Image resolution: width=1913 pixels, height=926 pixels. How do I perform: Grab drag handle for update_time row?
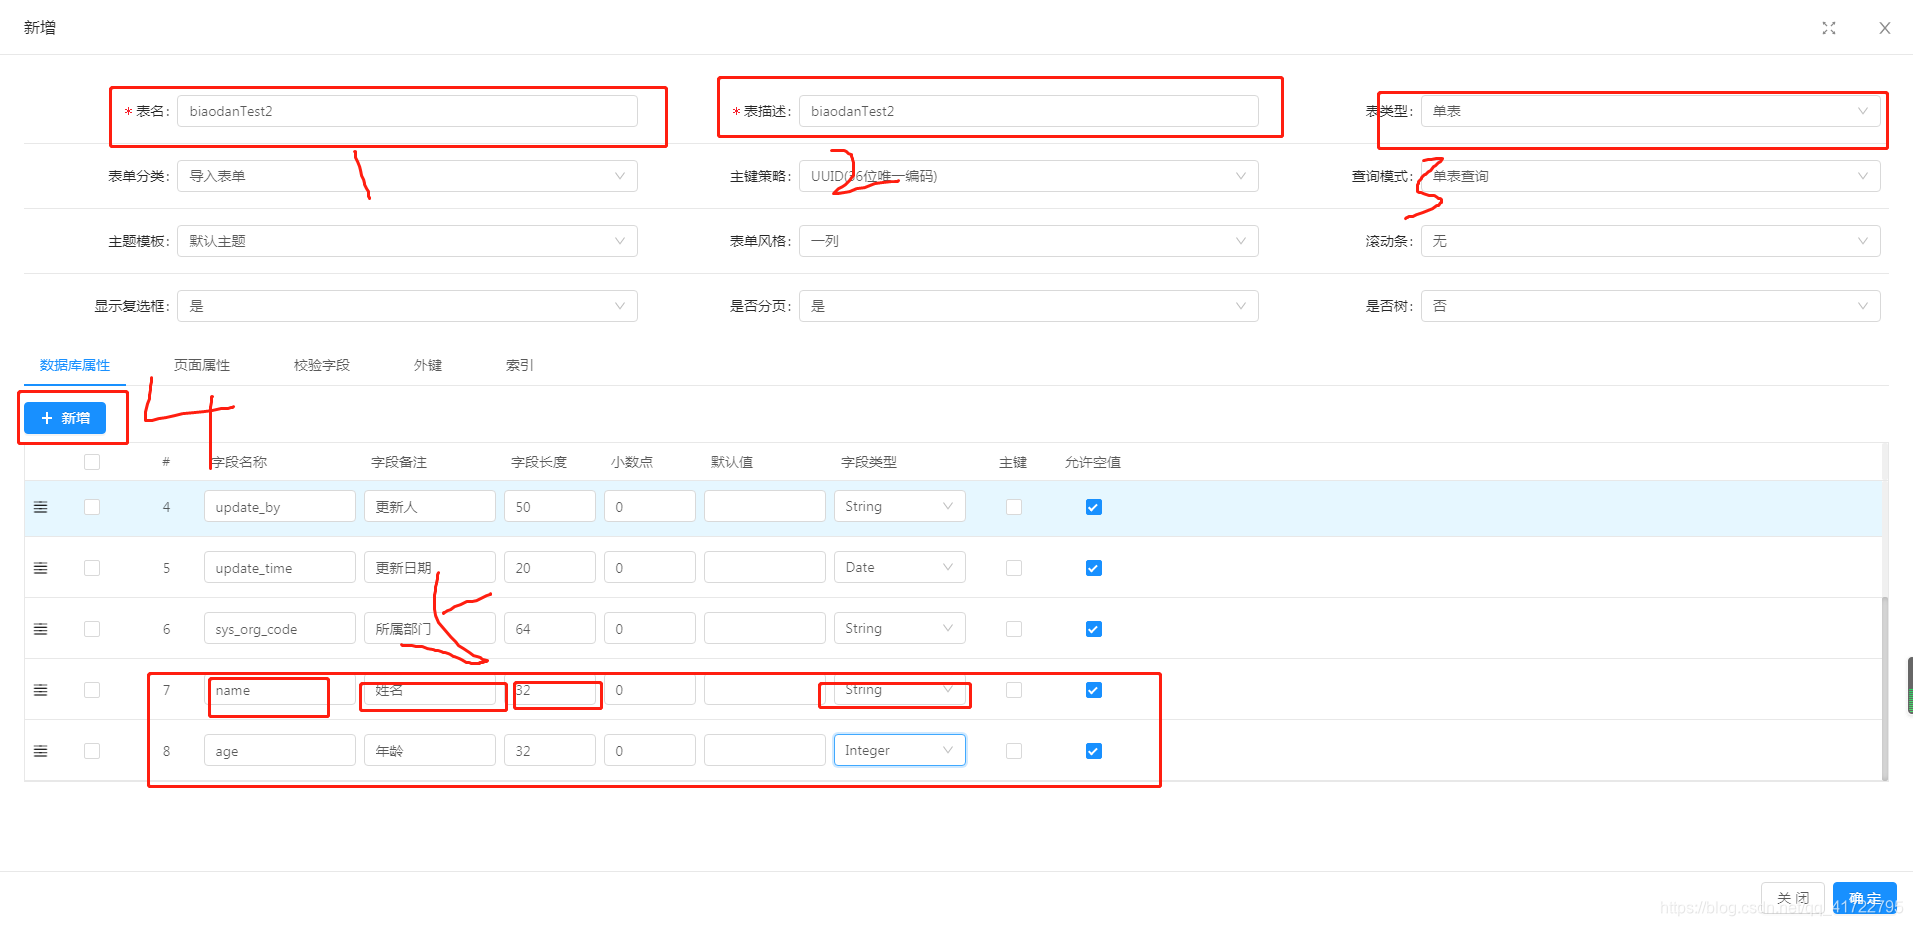coord(41,568)
